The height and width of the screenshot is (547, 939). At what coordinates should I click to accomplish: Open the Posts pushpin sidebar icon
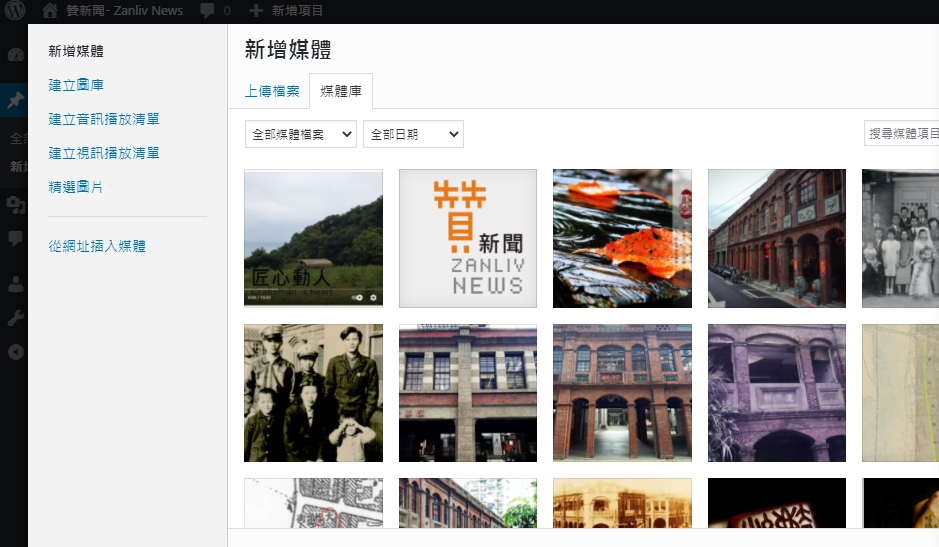point(15,99)
